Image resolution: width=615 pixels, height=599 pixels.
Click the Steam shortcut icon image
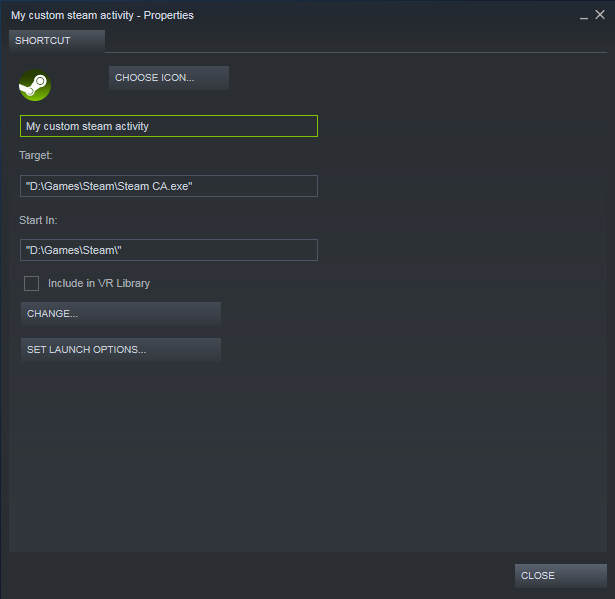click(x=35, y=85)
